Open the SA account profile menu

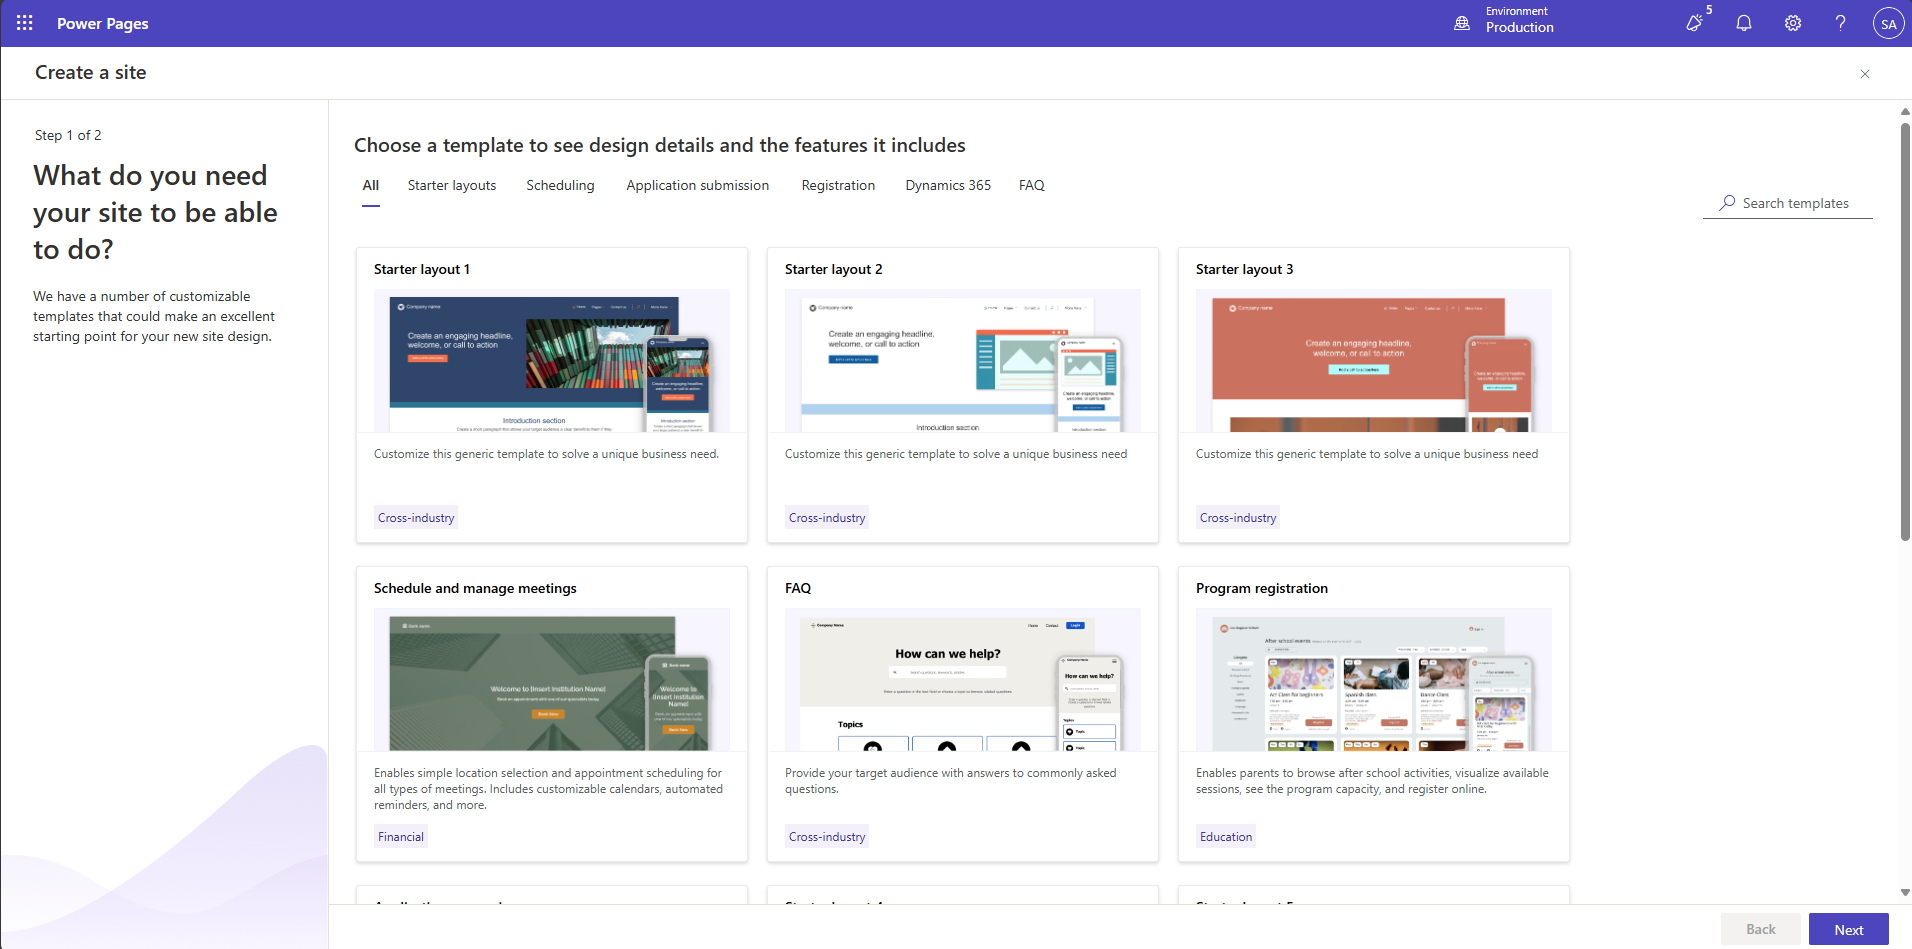(1888, 22)
